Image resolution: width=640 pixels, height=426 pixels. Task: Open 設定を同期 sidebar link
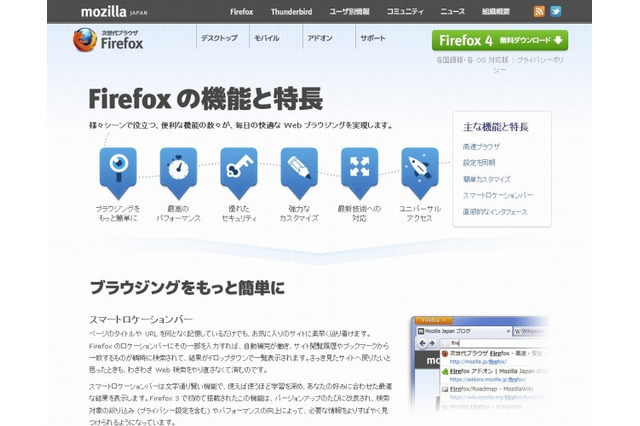(x=479, y=163)
